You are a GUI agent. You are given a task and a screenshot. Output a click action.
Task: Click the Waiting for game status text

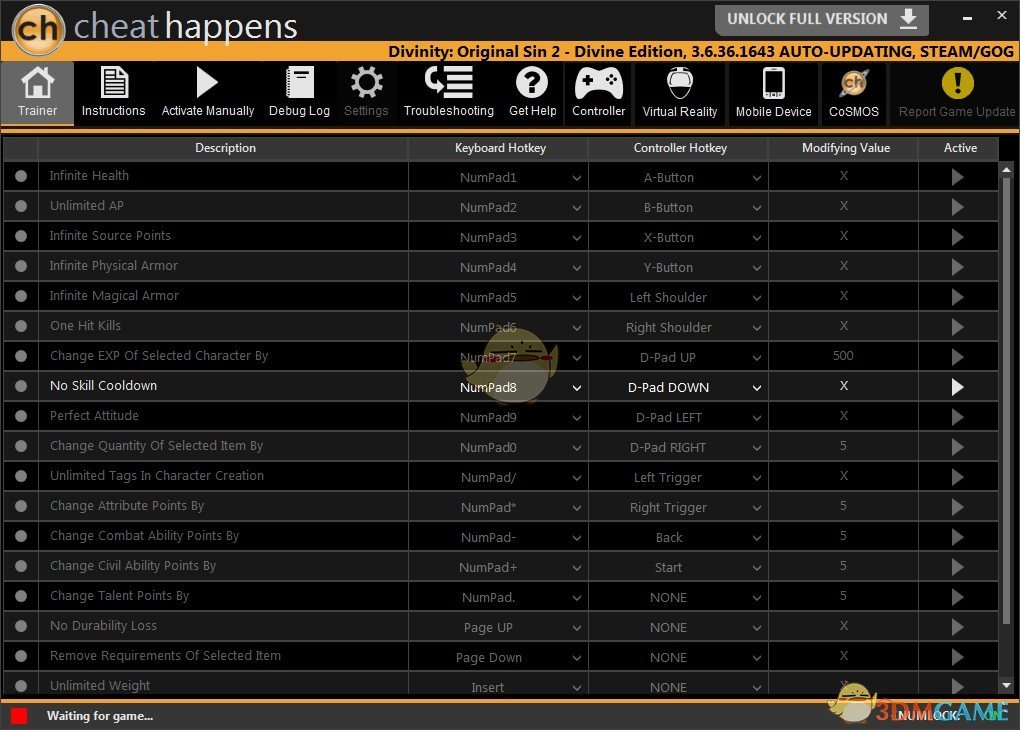(100, 716)
